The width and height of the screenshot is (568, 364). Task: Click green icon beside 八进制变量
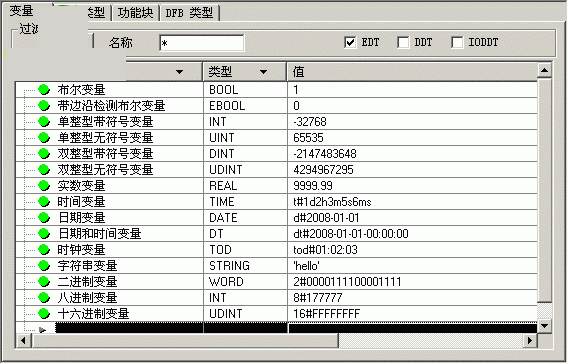44,297
